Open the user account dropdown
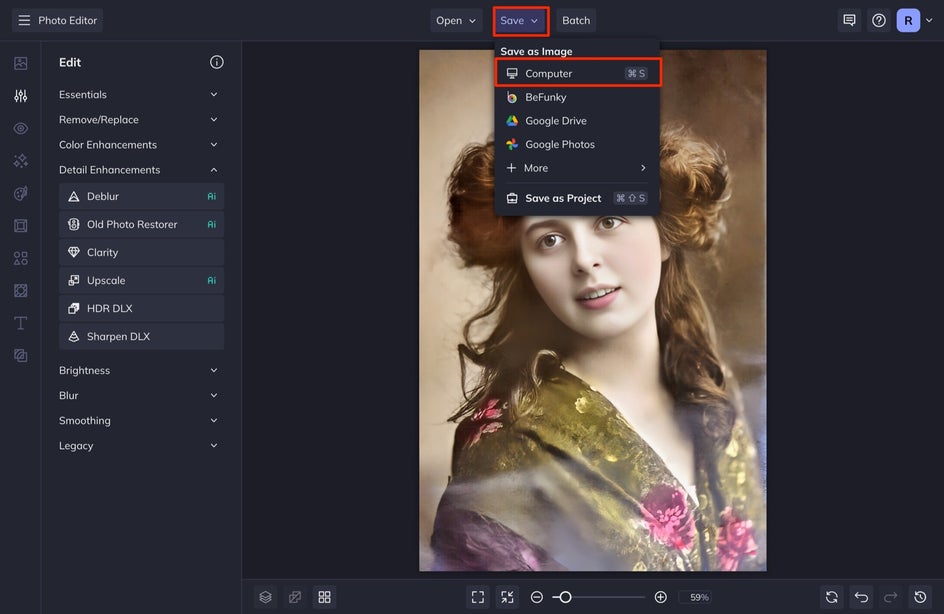Screen dimensions: 944x614 pos(916,20)
